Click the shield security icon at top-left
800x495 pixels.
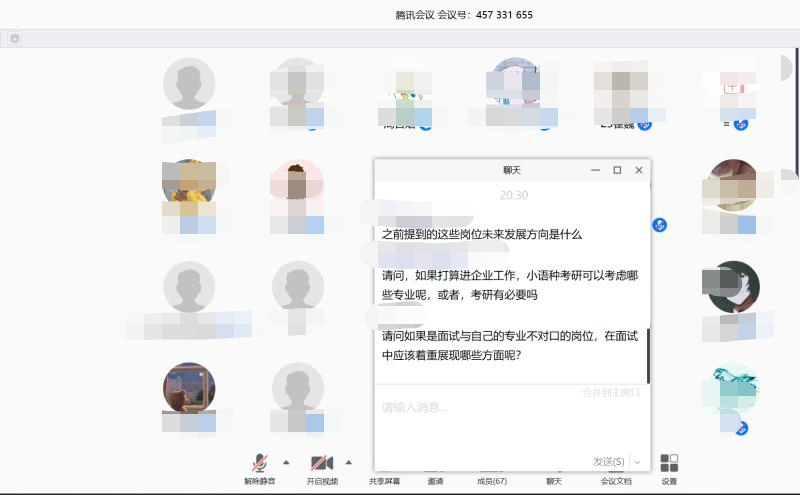point(14,38)
